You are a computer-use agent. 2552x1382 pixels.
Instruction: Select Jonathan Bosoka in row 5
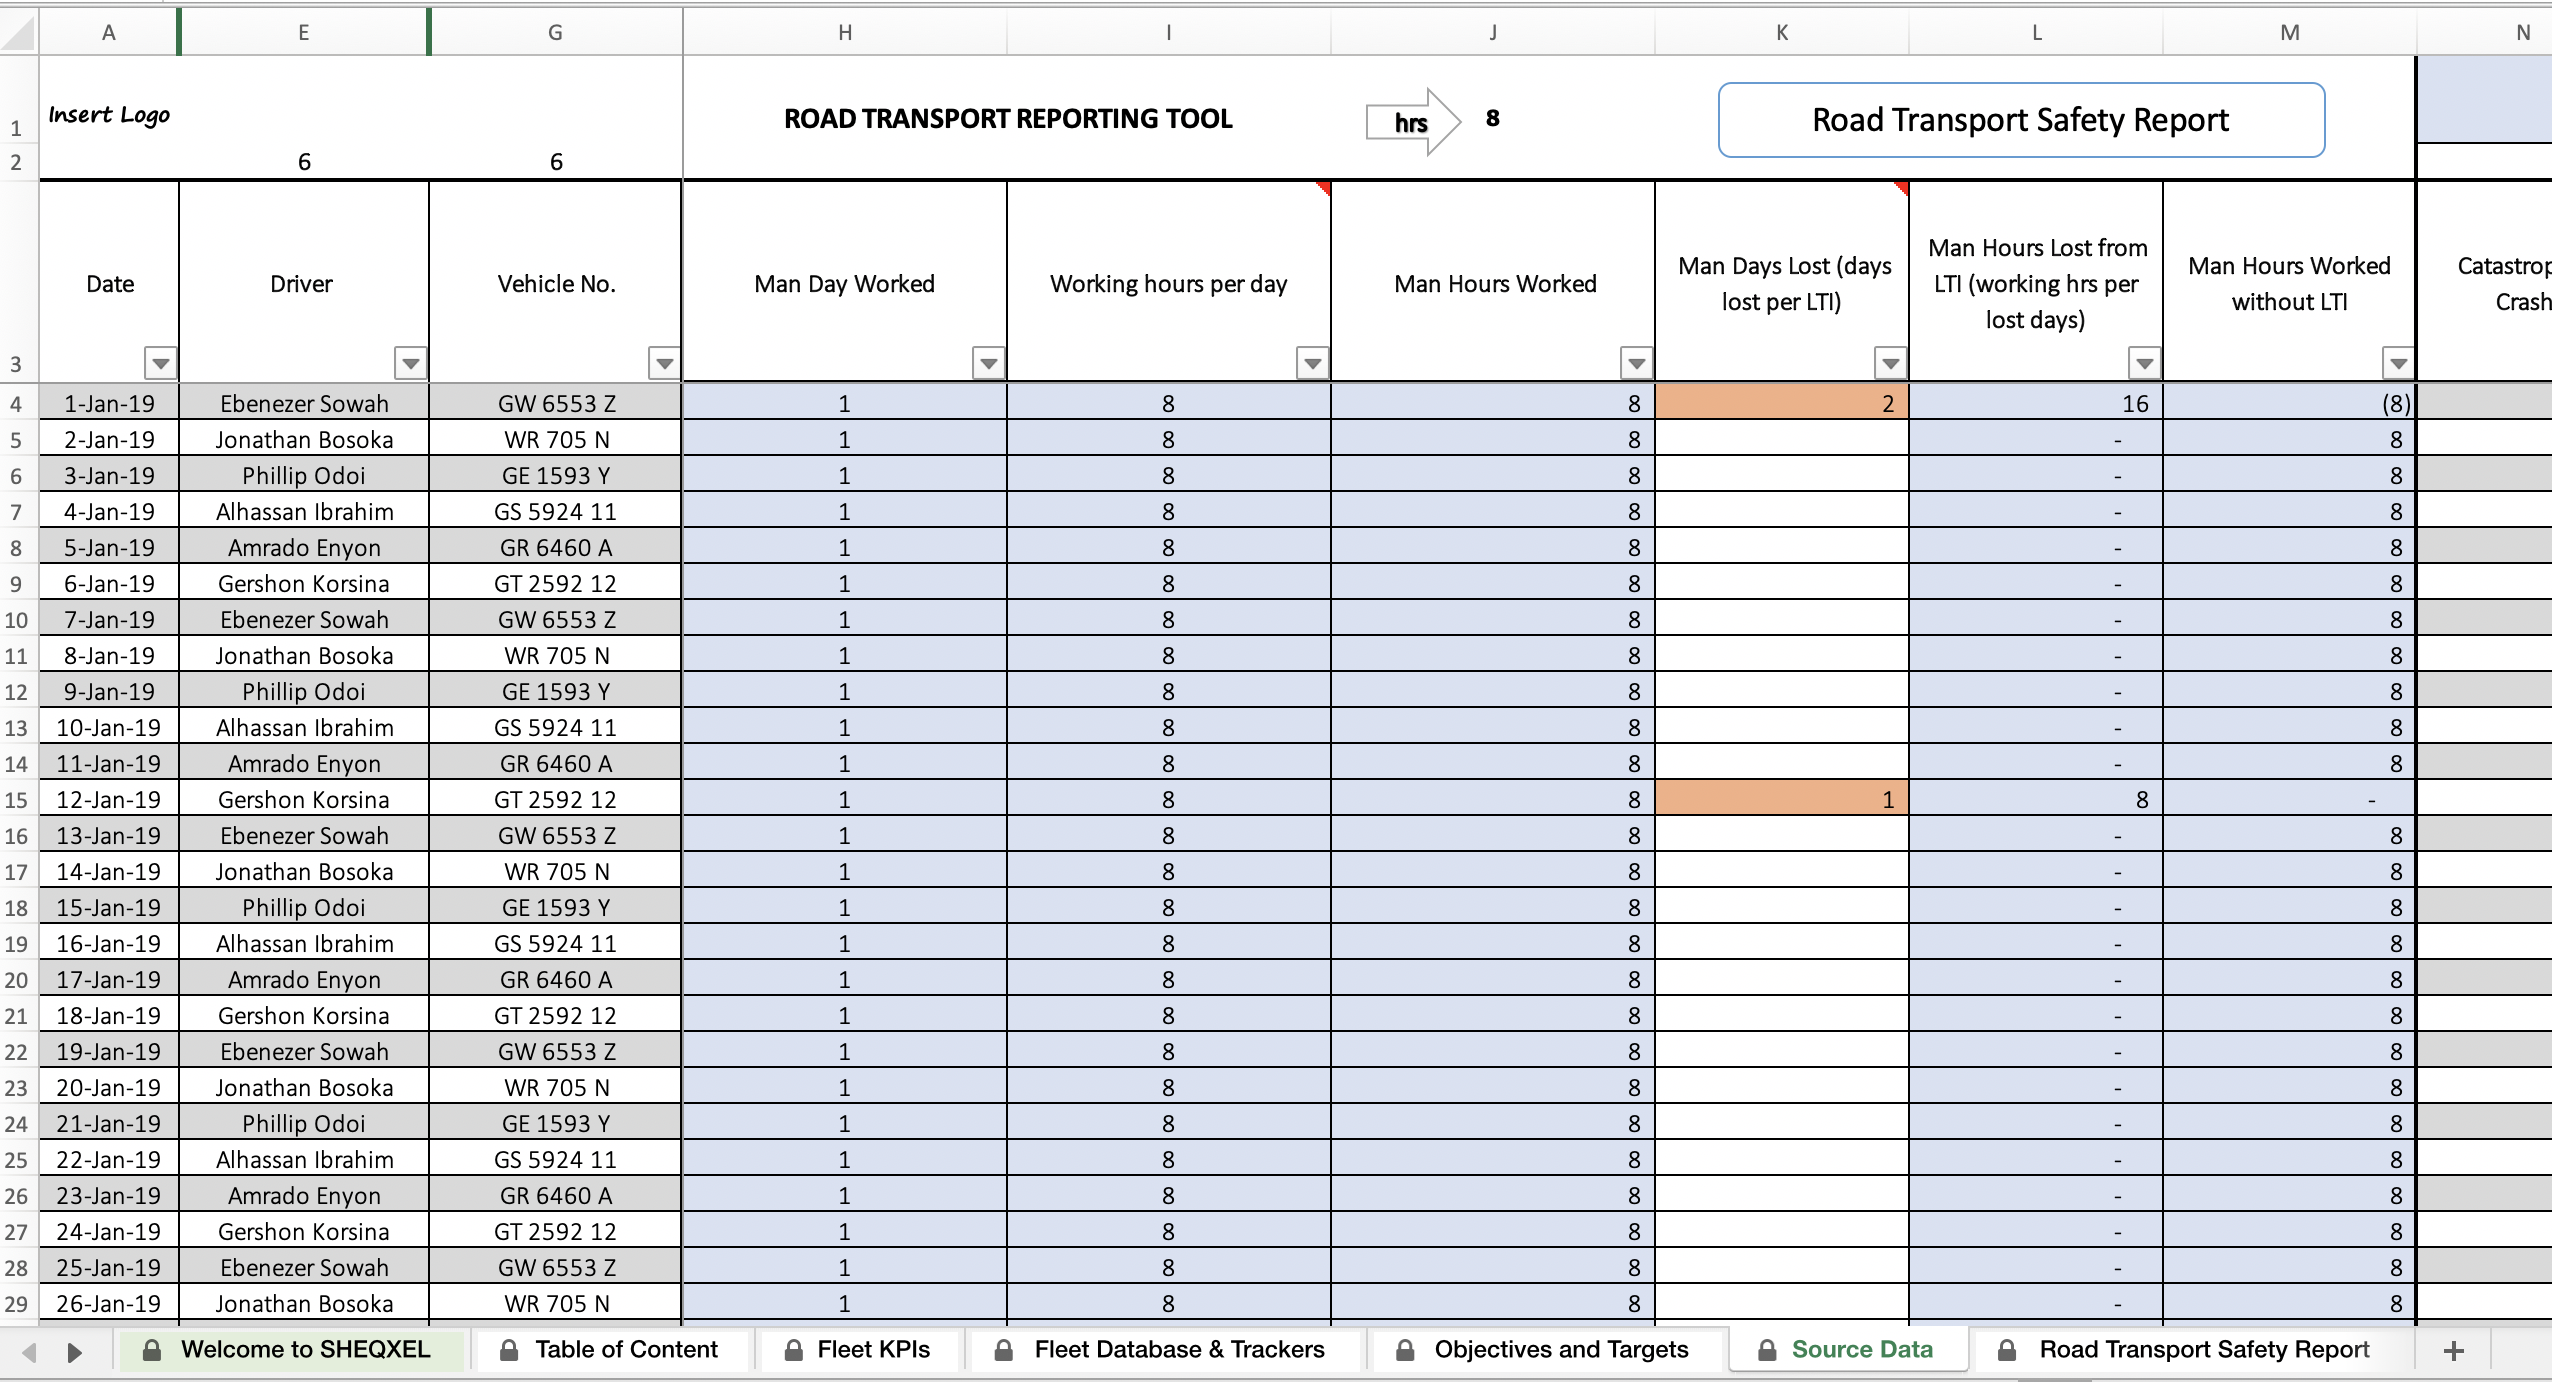[304, 440]
